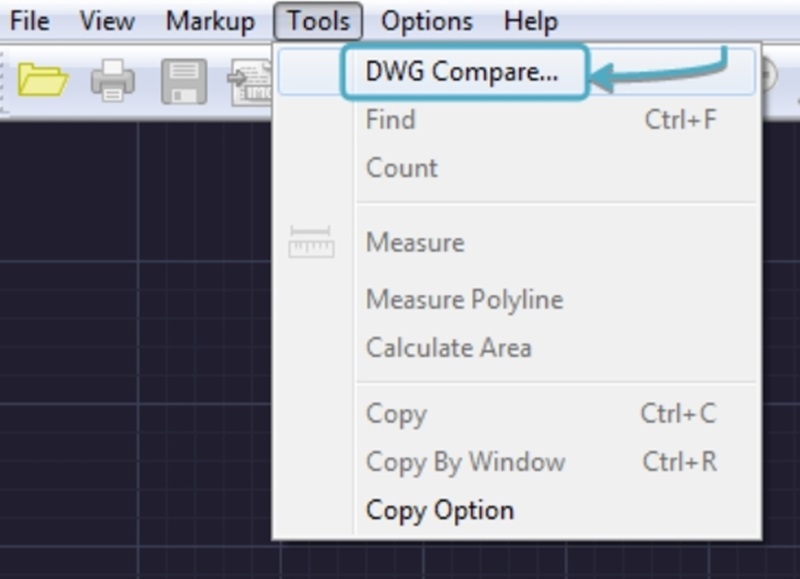The image size is (800, 579).
Task: Open the Help menu
Action: pos(530,21)
